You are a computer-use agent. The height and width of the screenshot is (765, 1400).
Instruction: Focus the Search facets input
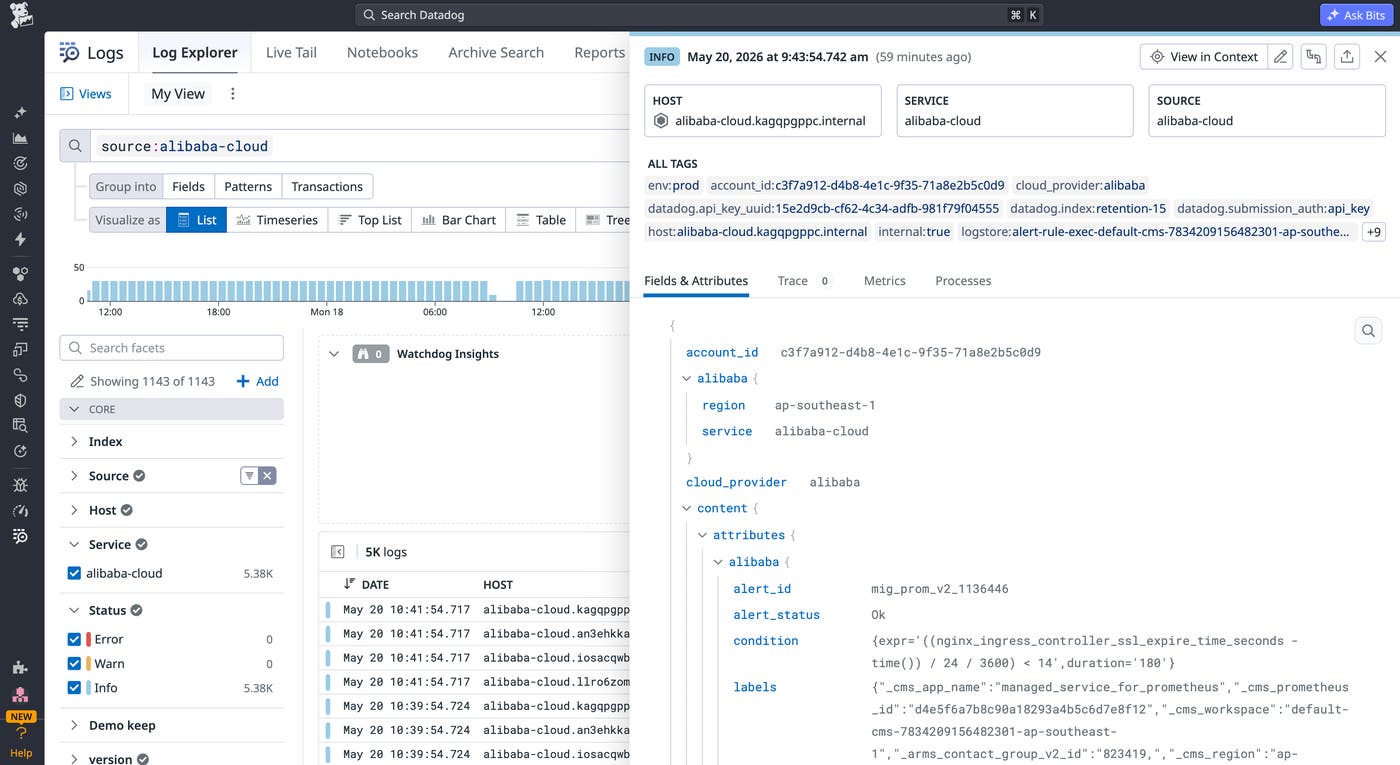(x=172, y=348)
